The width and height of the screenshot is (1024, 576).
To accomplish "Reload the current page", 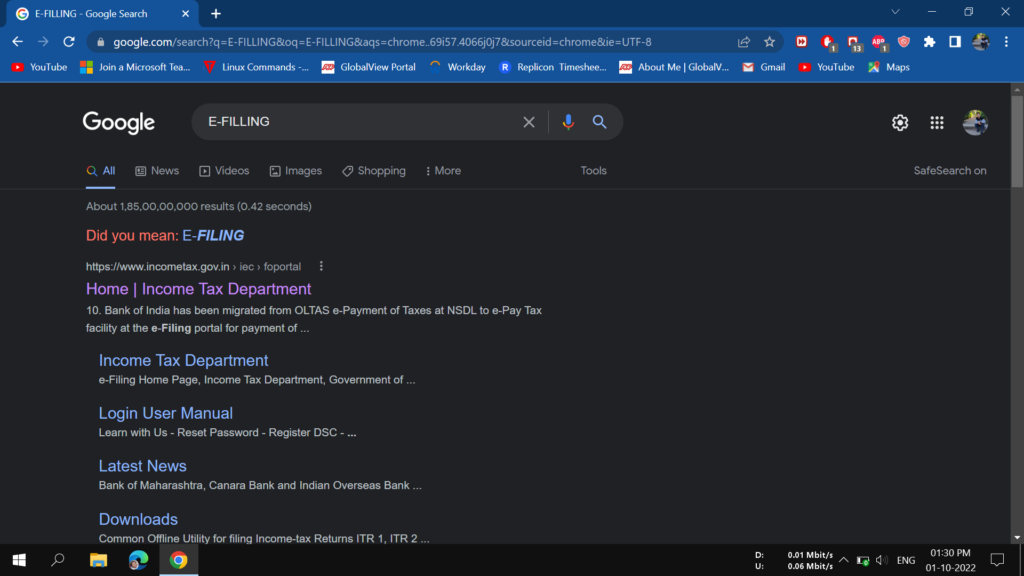I will (x=69, y=42).
